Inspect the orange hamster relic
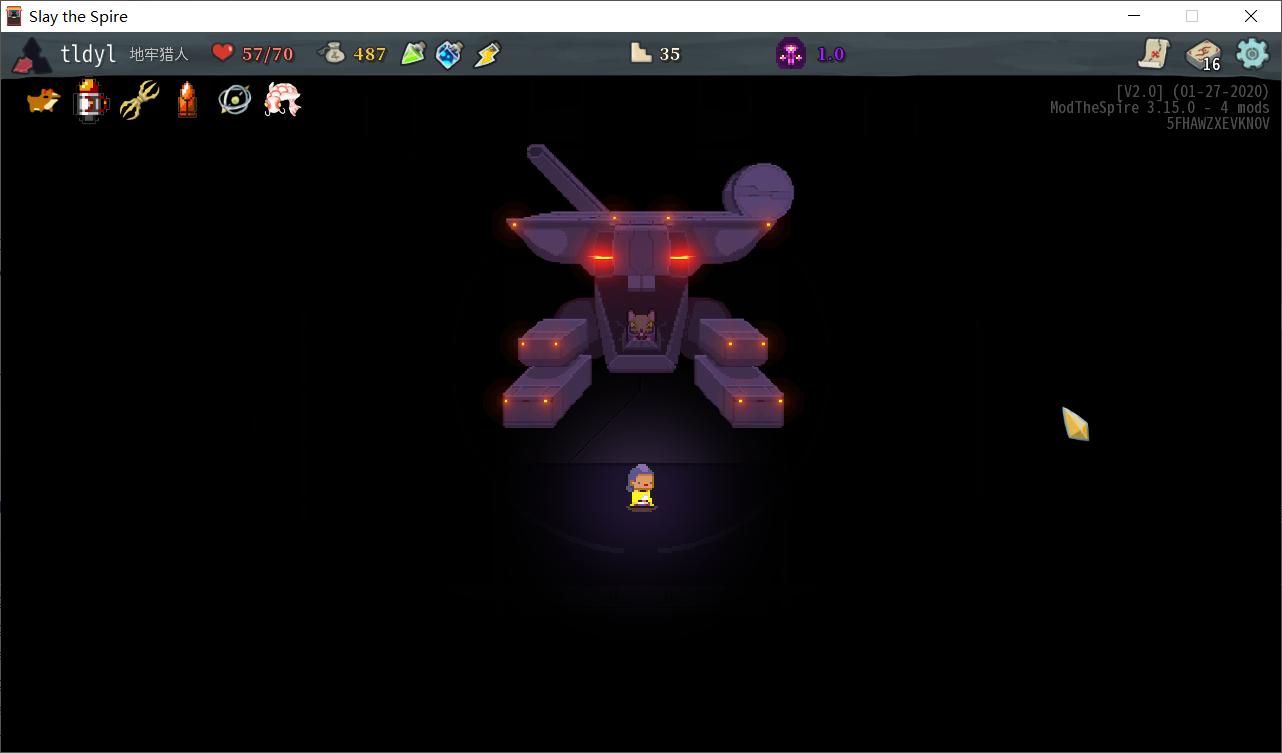This screenshot has width=1282, height=753. (43, 100)
